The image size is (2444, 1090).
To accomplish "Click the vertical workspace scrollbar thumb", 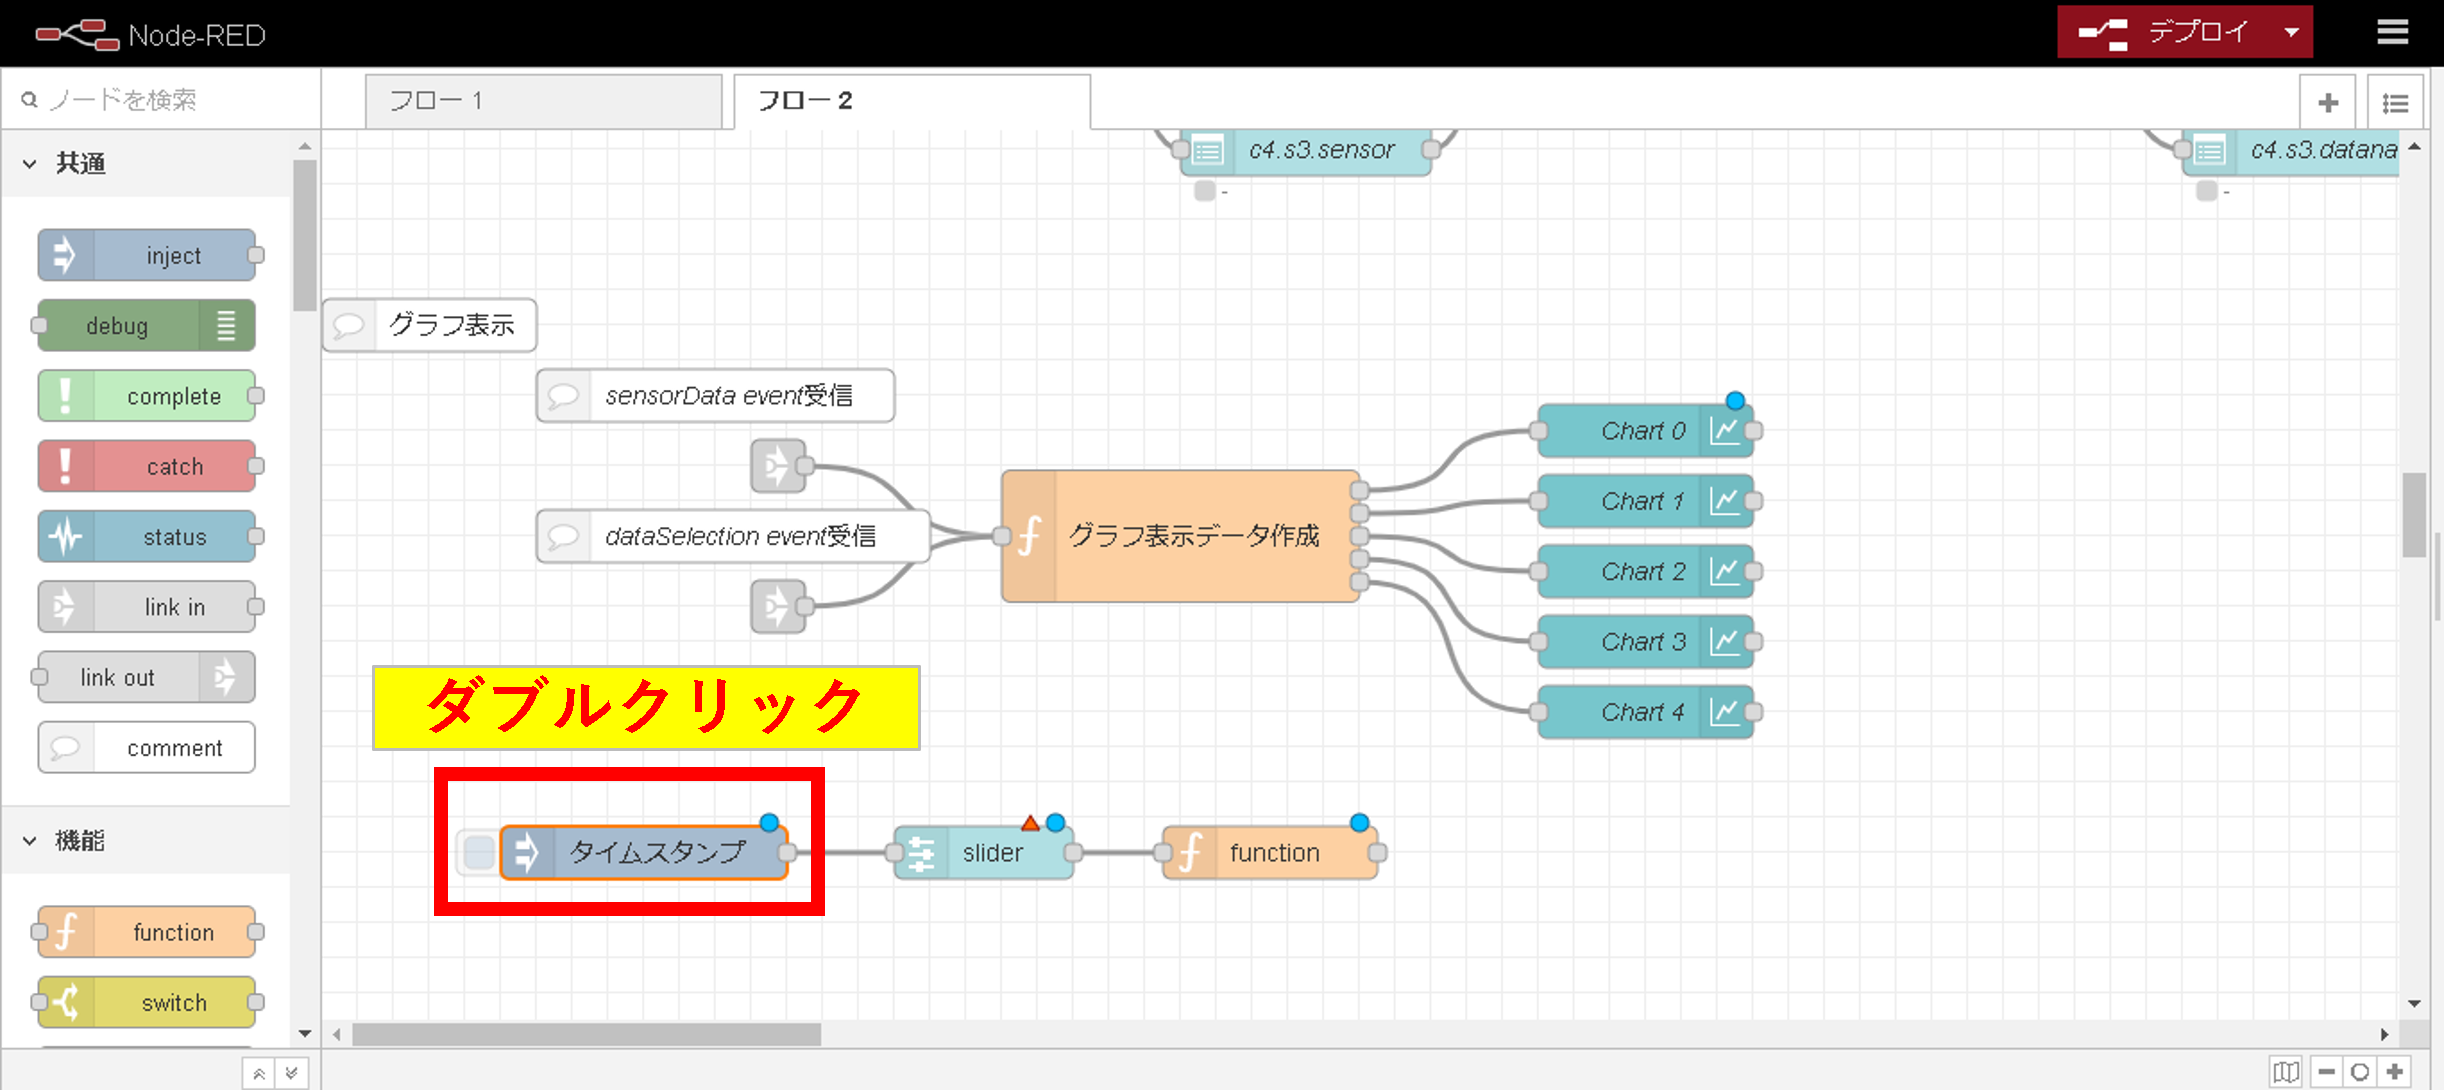I will (x=2414, y=515).
